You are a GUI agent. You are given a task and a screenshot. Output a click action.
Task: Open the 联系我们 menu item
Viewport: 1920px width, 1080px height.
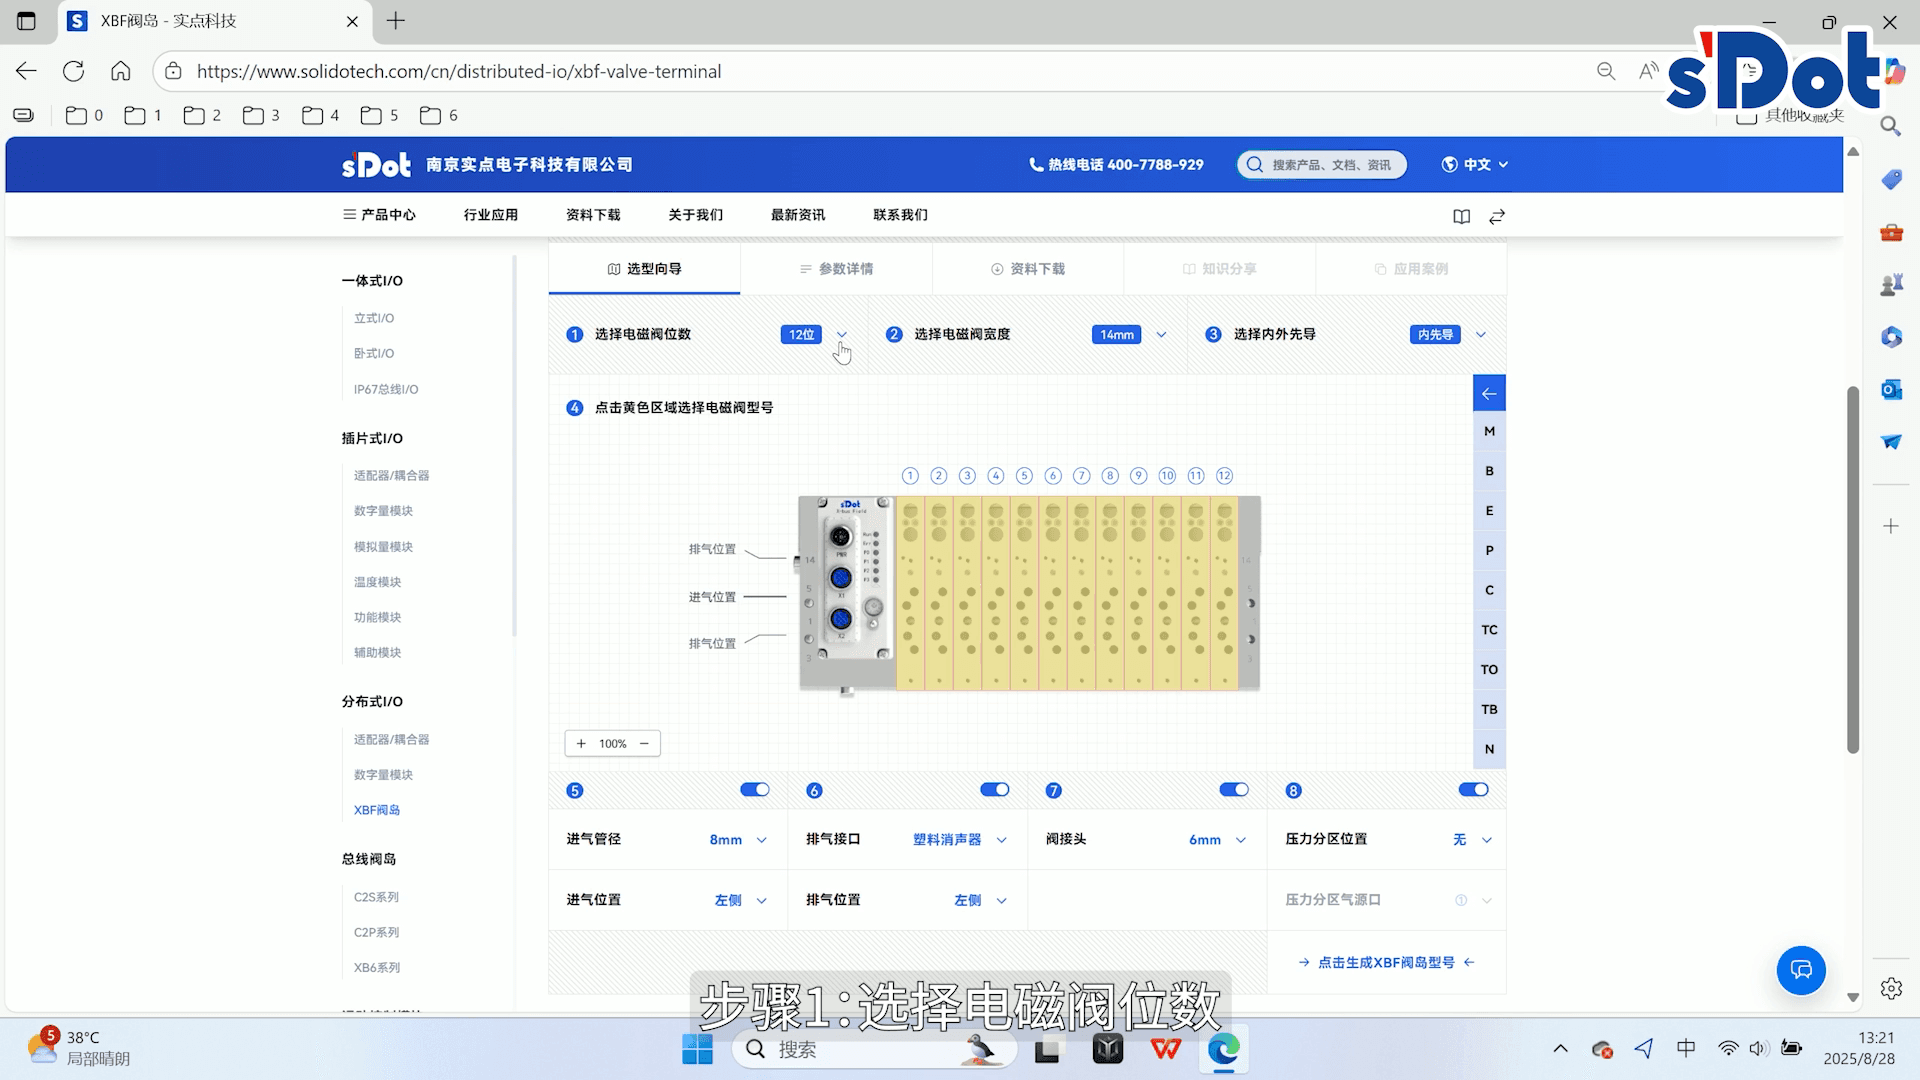(901, 215)
